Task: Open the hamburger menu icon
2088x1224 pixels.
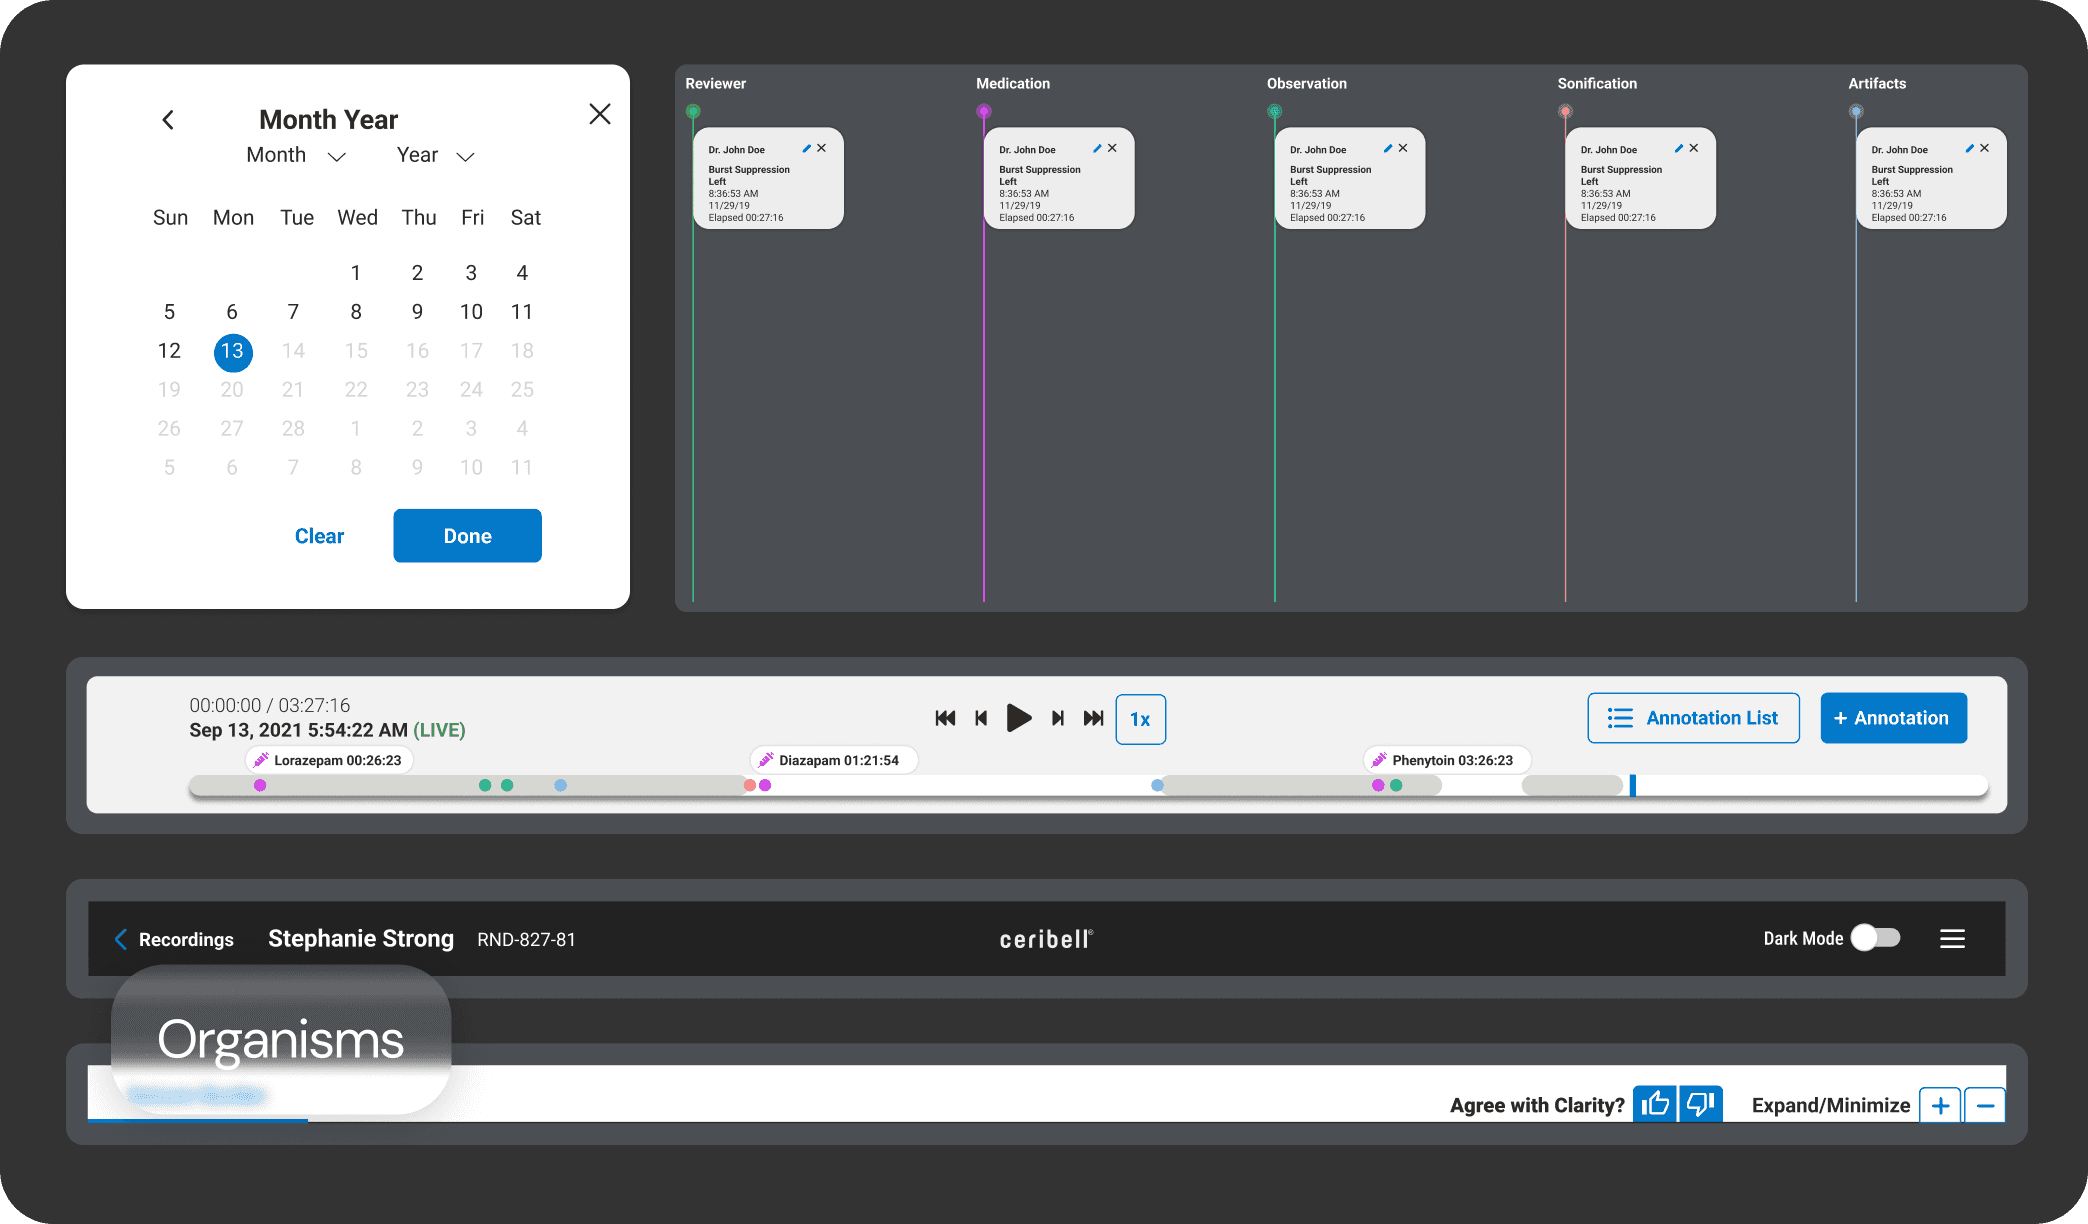Action: coord(1952,938)
